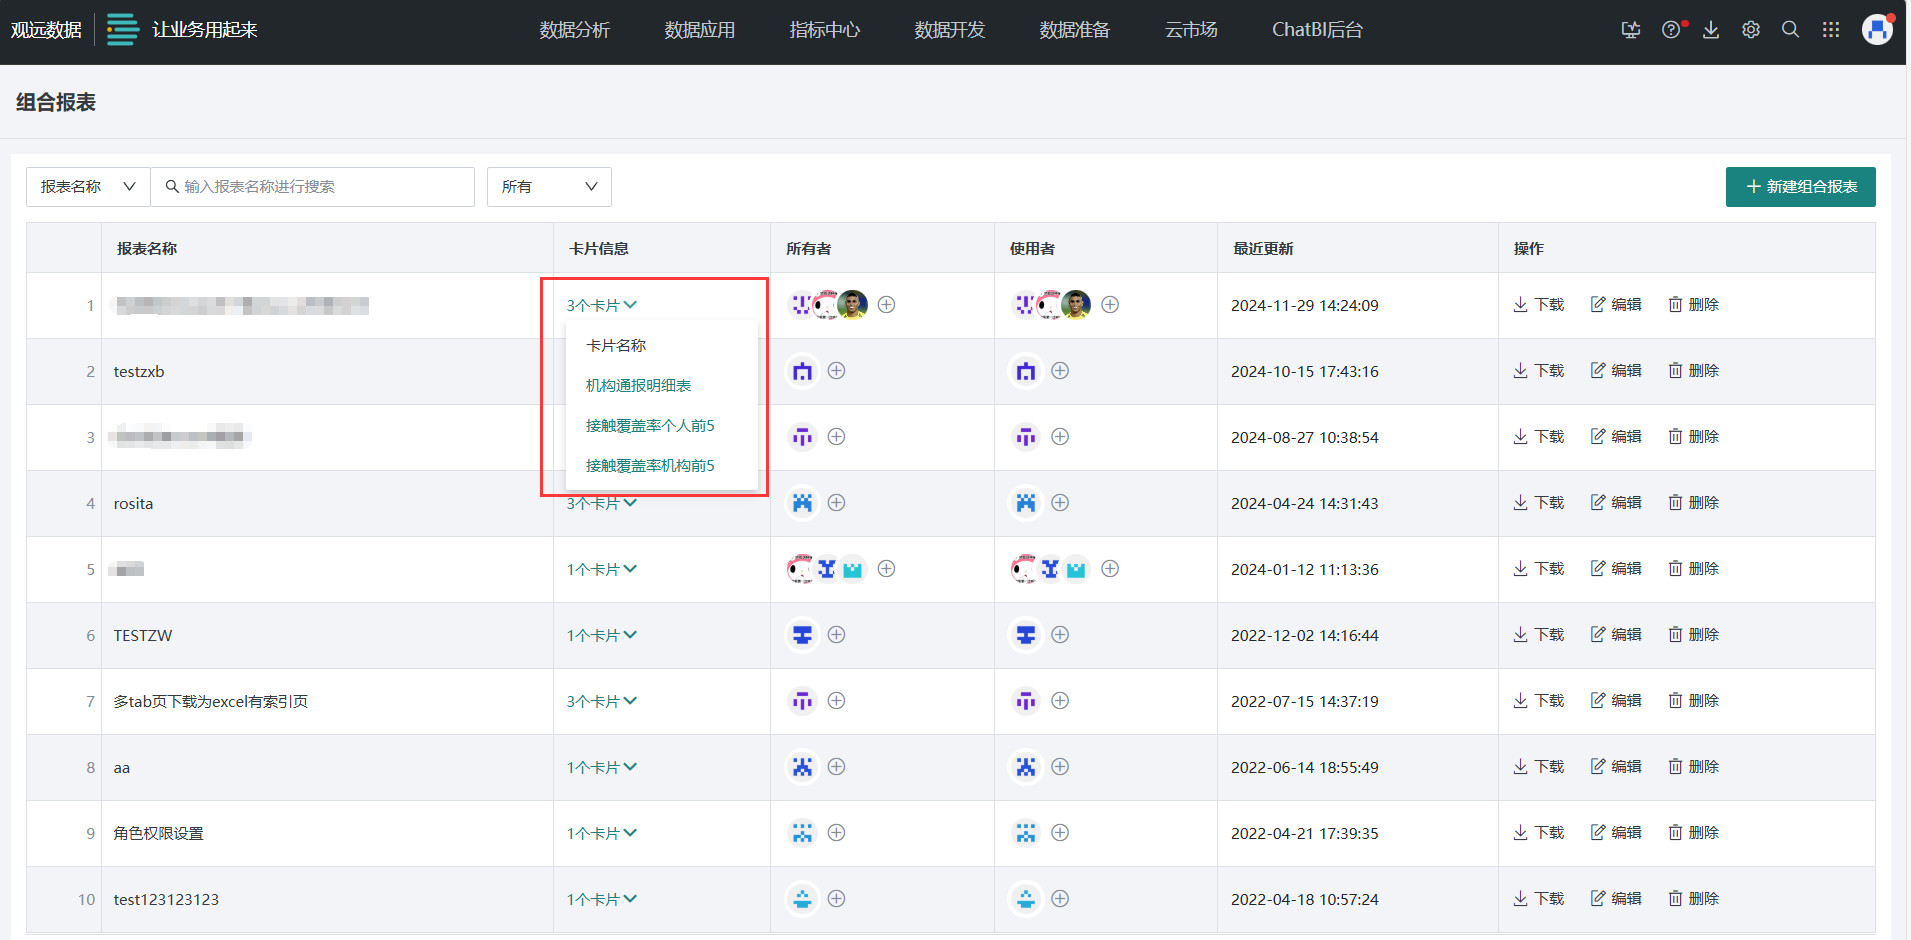Add a user for the TESTZW report

[1060, 635]
